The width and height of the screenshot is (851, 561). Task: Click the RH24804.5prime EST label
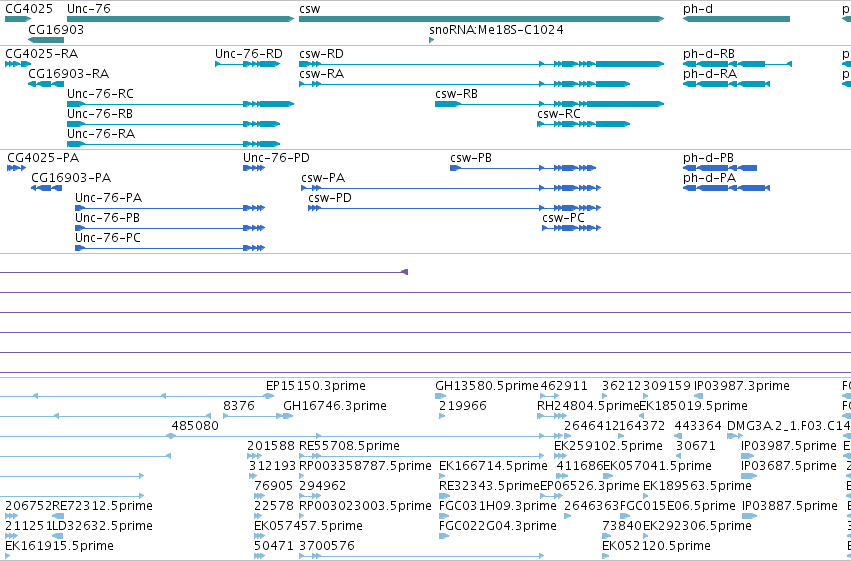(x=588, y=406)
